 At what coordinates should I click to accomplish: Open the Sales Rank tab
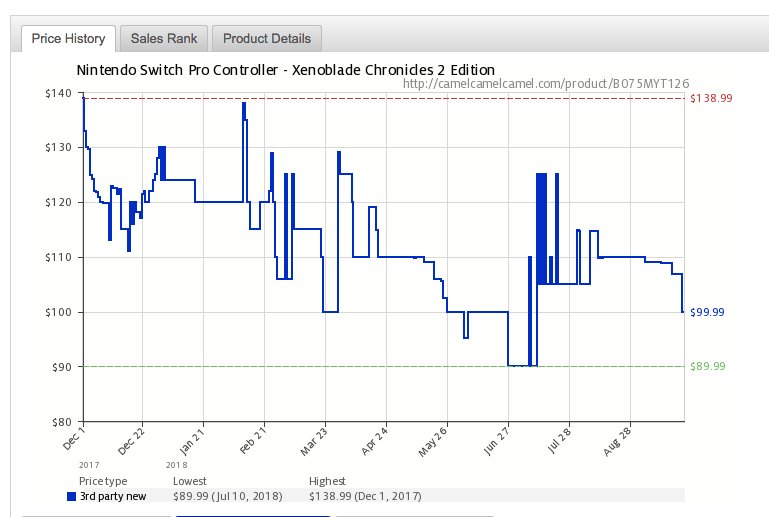tap(164, 39)
